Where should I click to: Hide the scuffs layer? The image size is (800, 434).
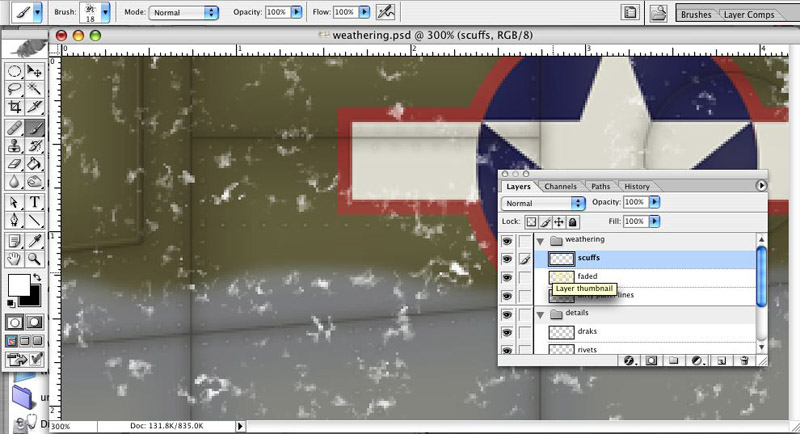[x=507, y=259]
